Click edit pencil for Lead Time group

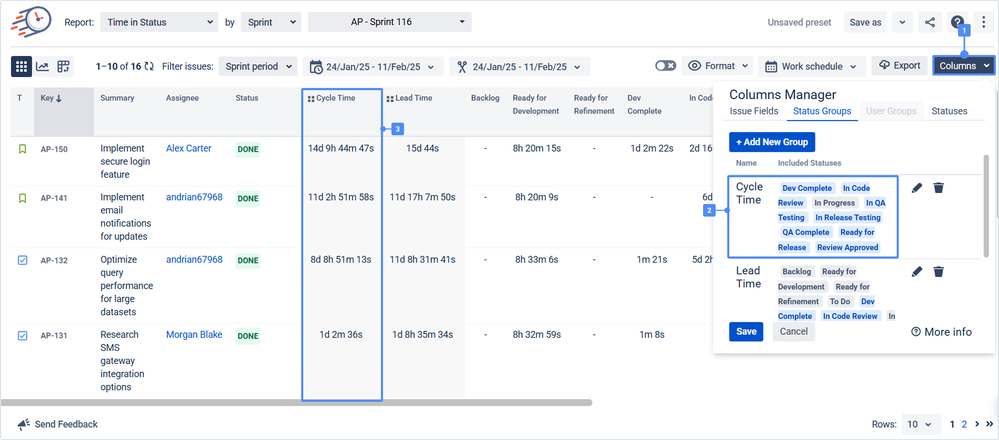coord(917,272)
